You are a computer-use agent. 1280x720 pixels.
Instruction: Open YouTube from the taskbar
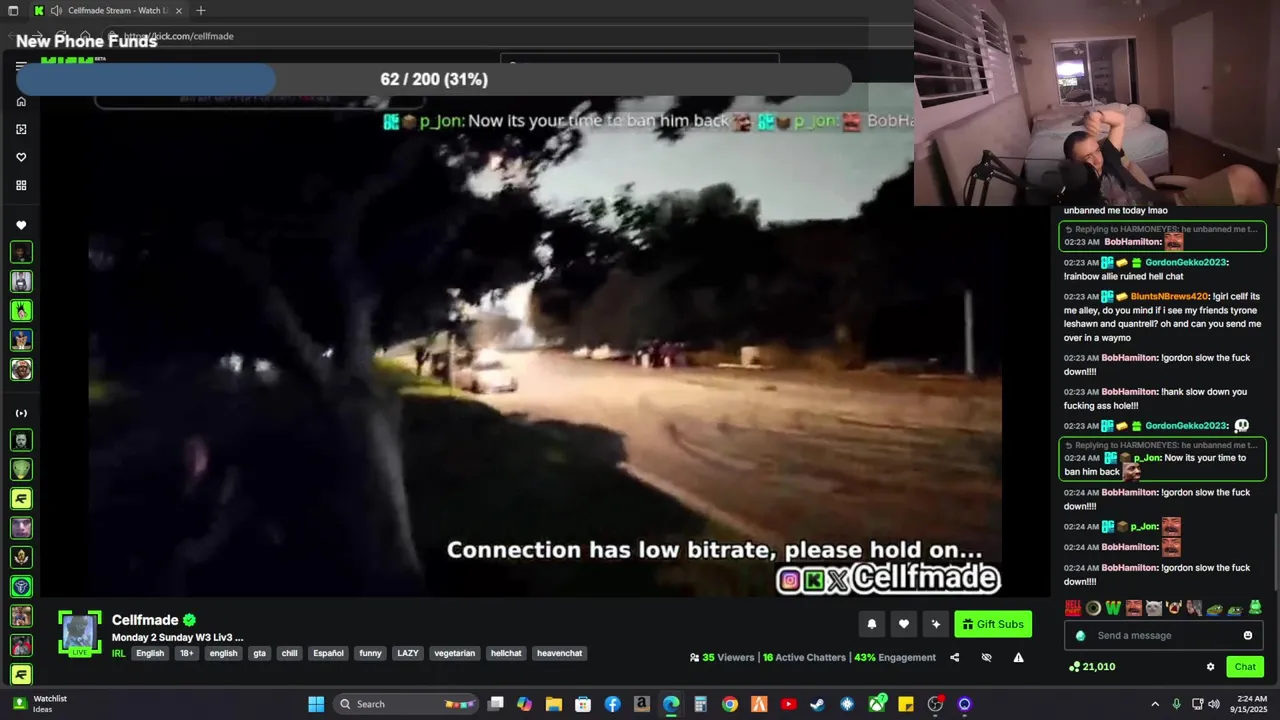pos(788,704)
